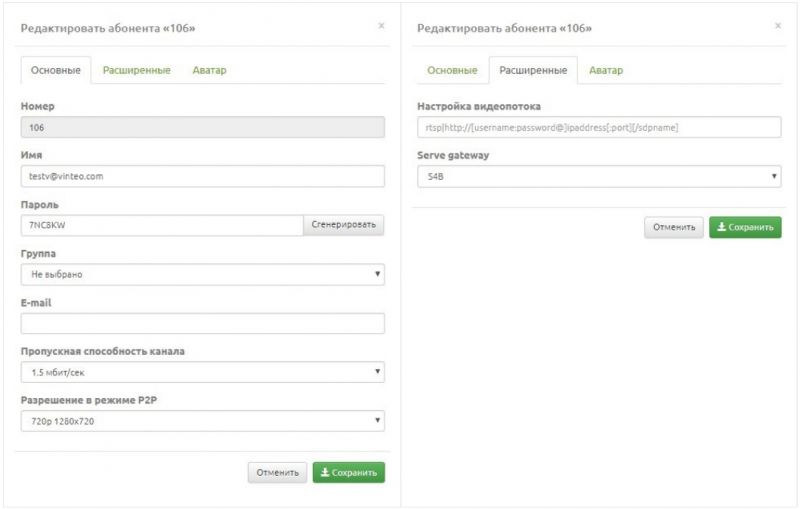This screenshot has width=800, height=509.
Task: Cancel editing in the right dialog
Action: pos(674,227)
